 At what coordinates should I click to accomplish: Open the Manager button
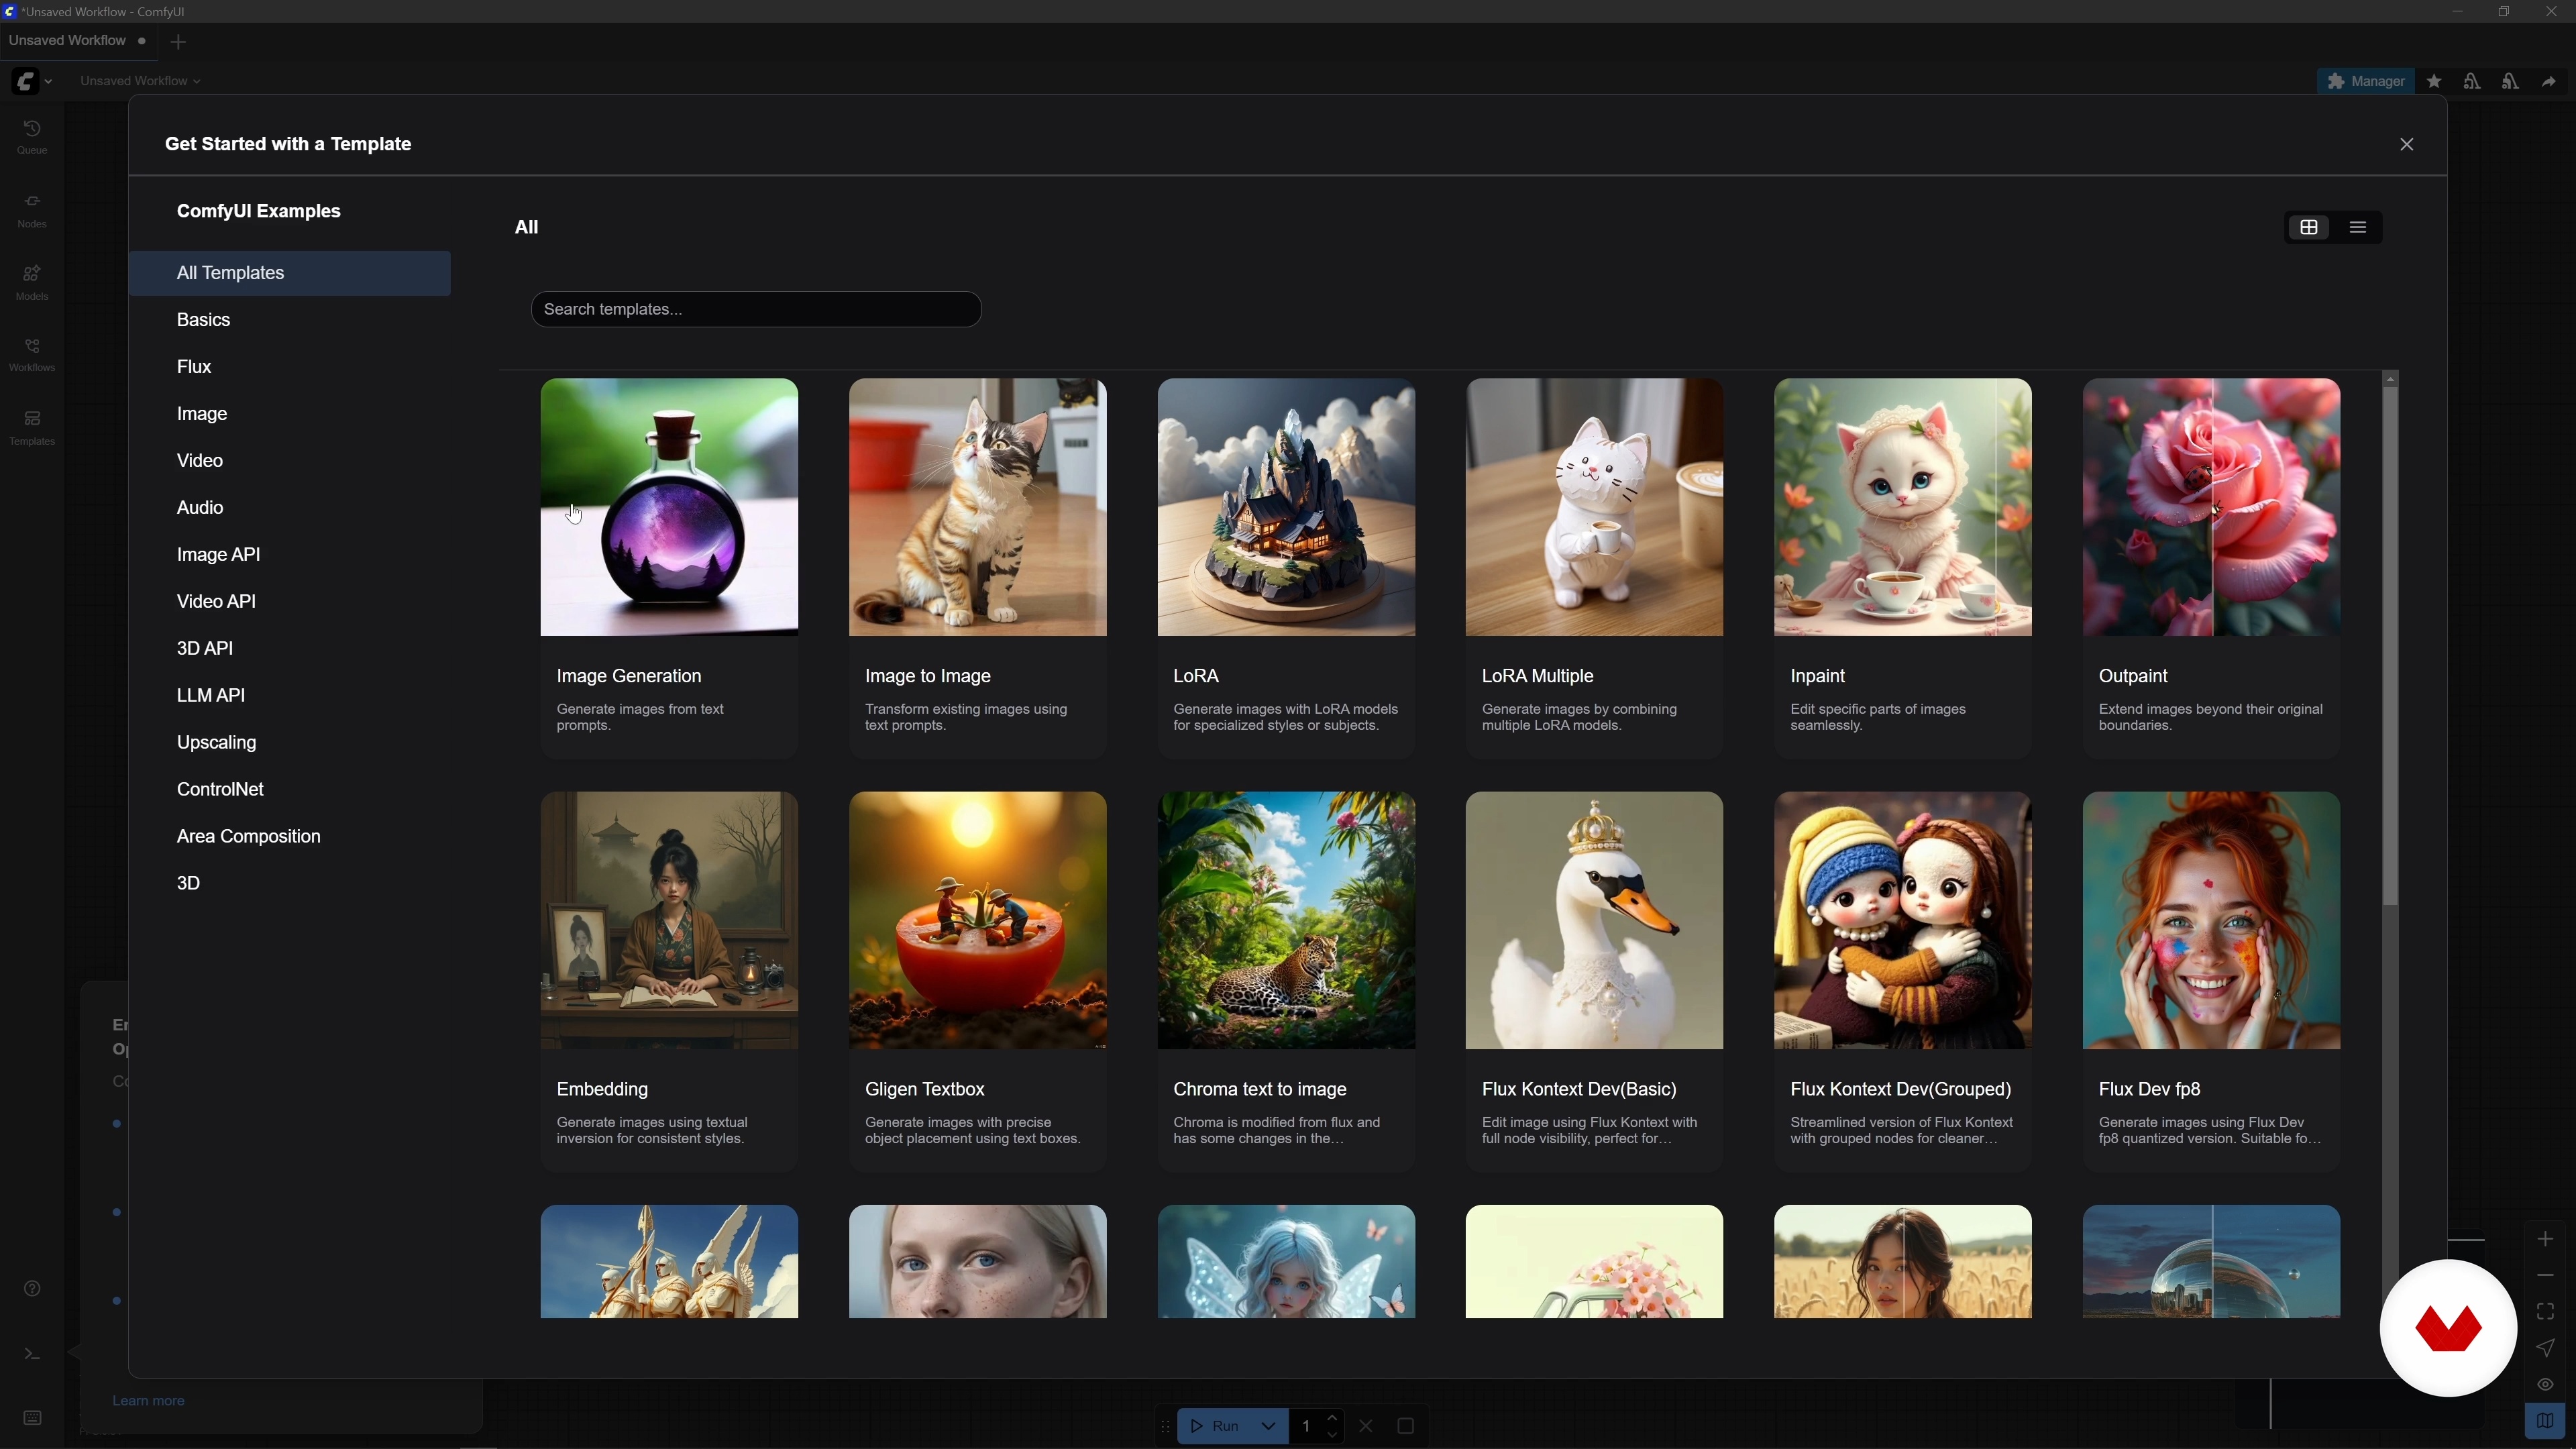(2365, 81)
